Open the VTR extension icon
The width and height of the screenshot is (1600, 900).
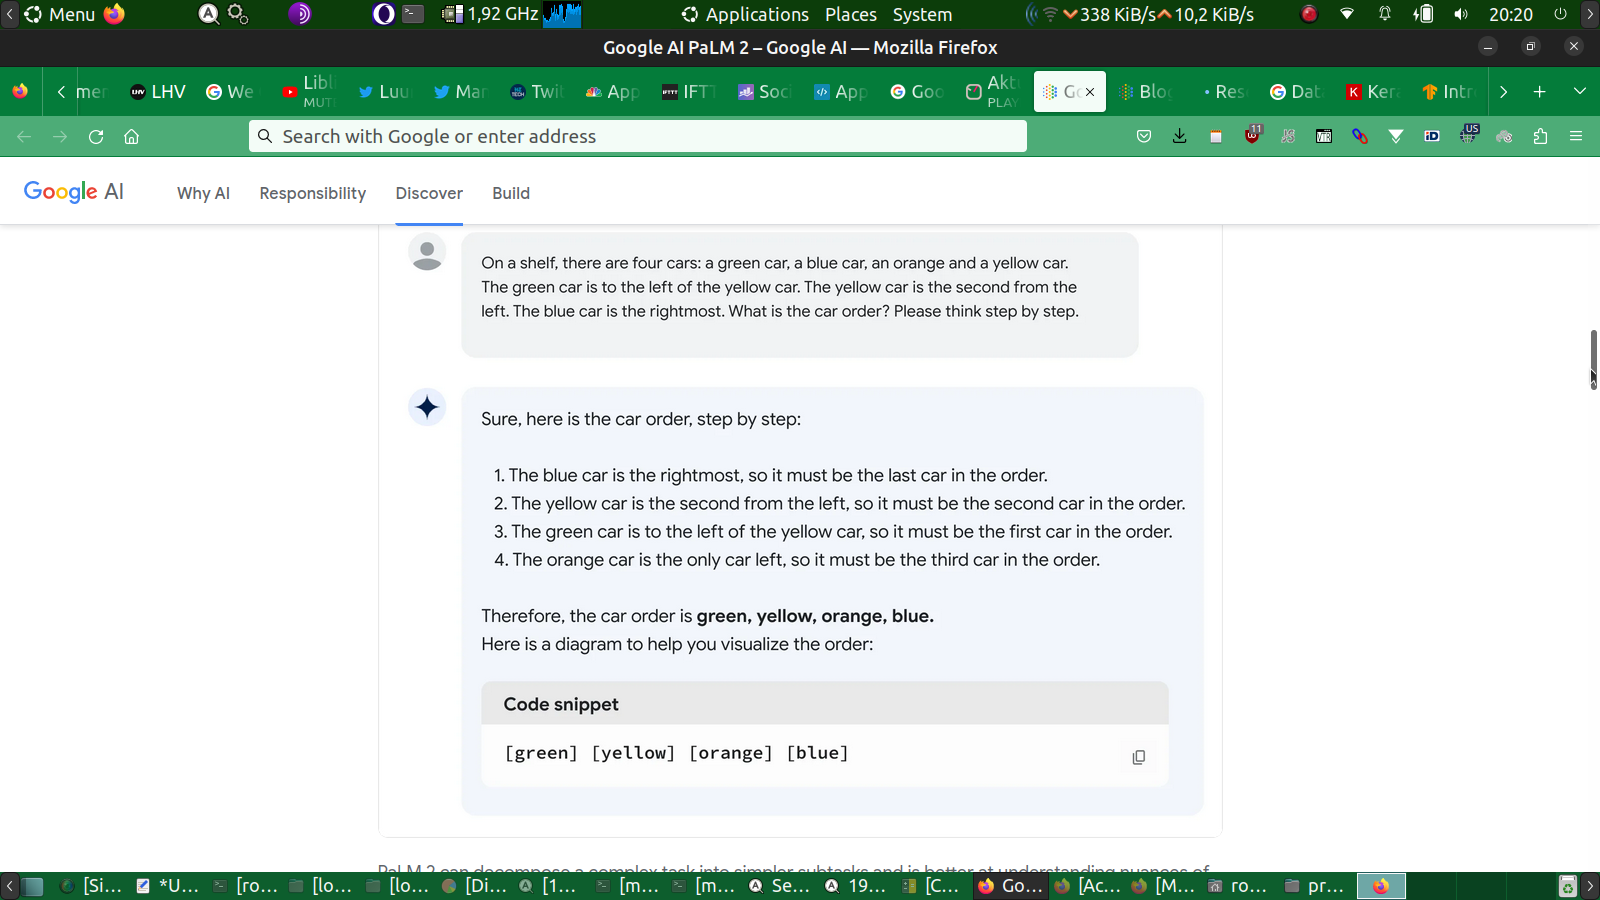click(x=1324, y=137)
